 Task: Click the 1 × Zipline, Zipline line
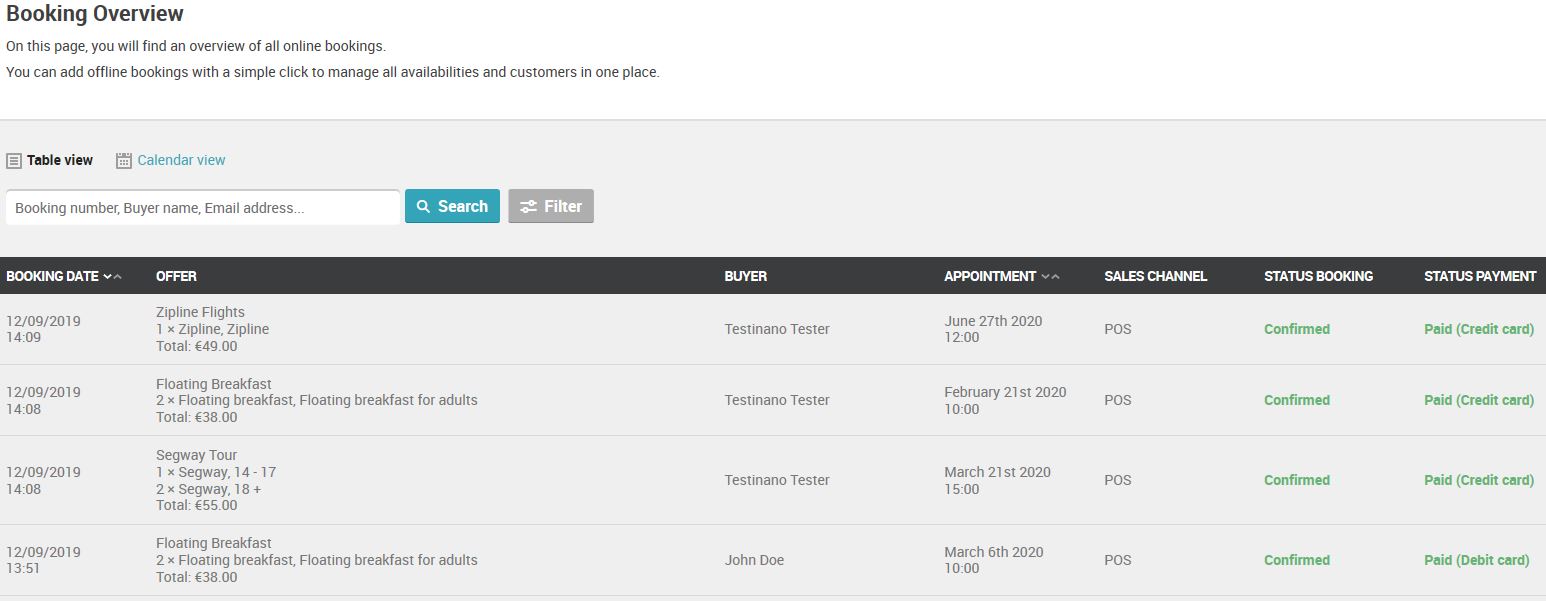coord(212,329)
